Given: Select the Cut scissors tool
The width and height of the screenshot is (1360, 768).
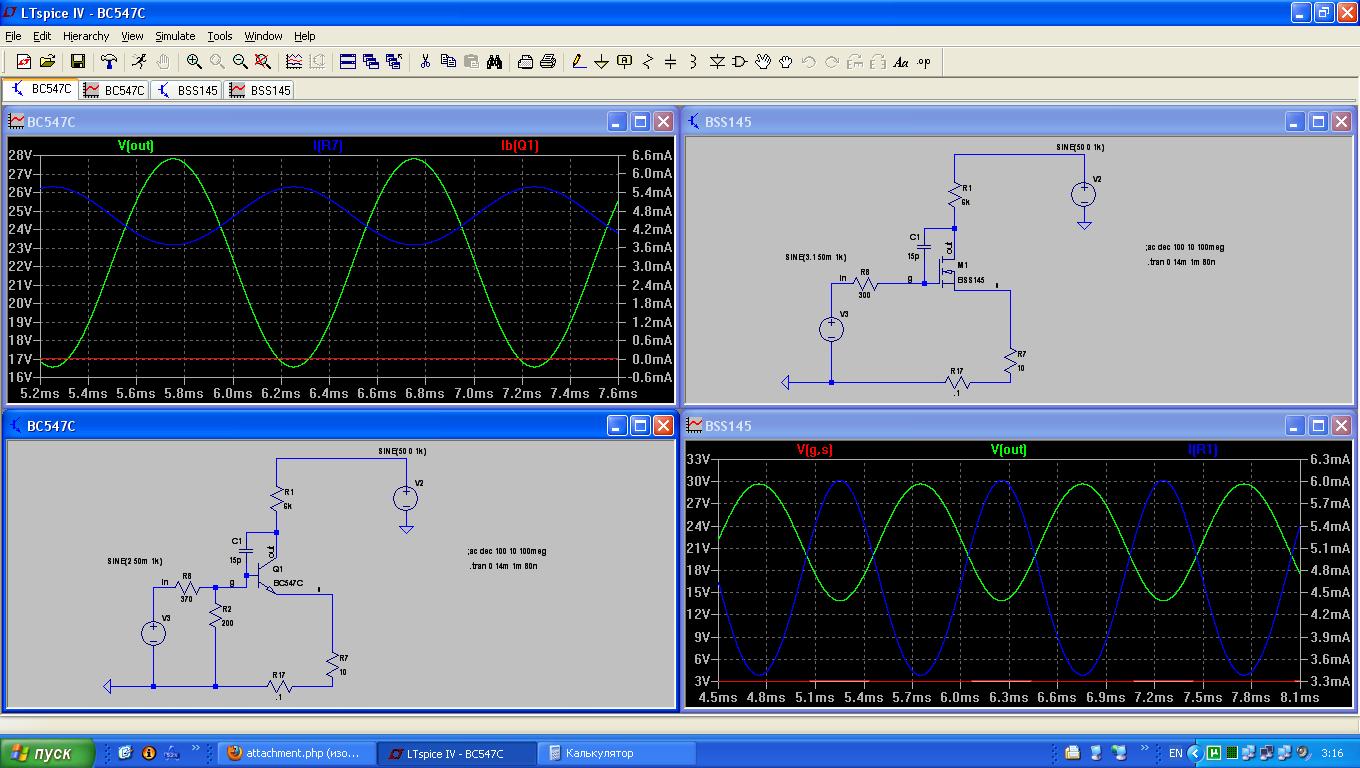Looking at the screenshot, I should point(425,62).
